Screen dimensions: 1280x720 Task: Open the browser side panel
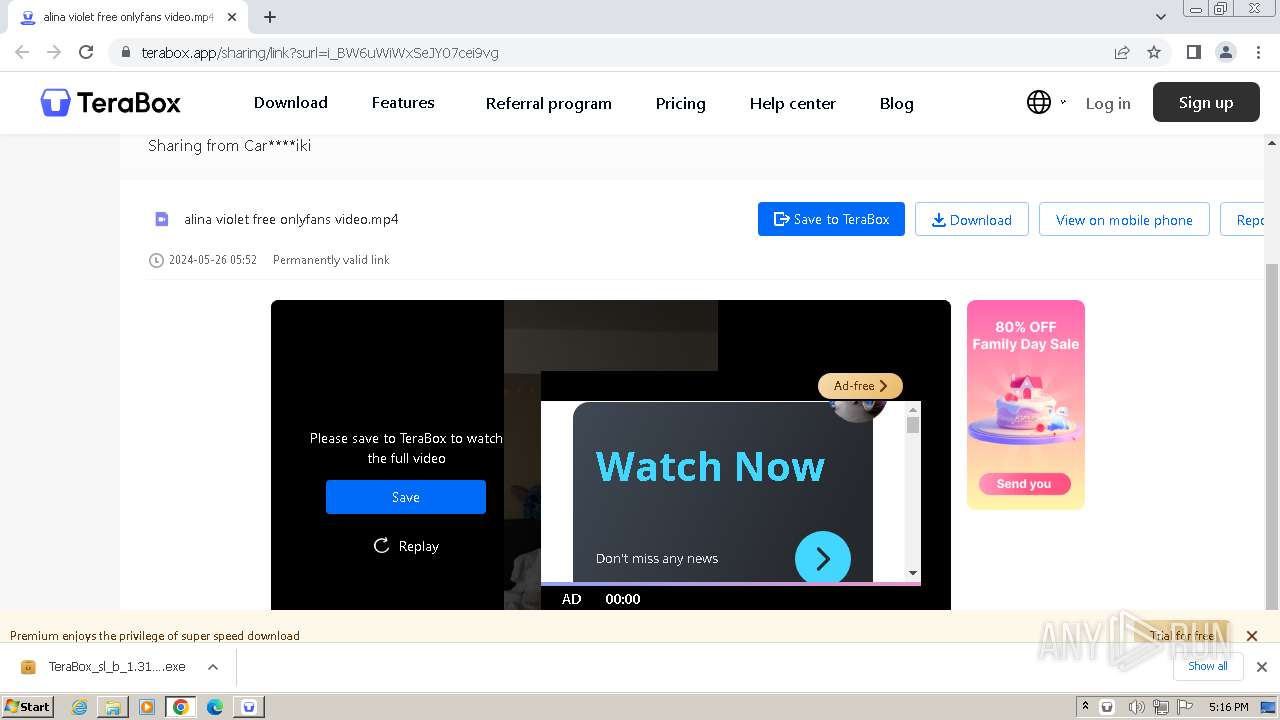(1193, 52)
